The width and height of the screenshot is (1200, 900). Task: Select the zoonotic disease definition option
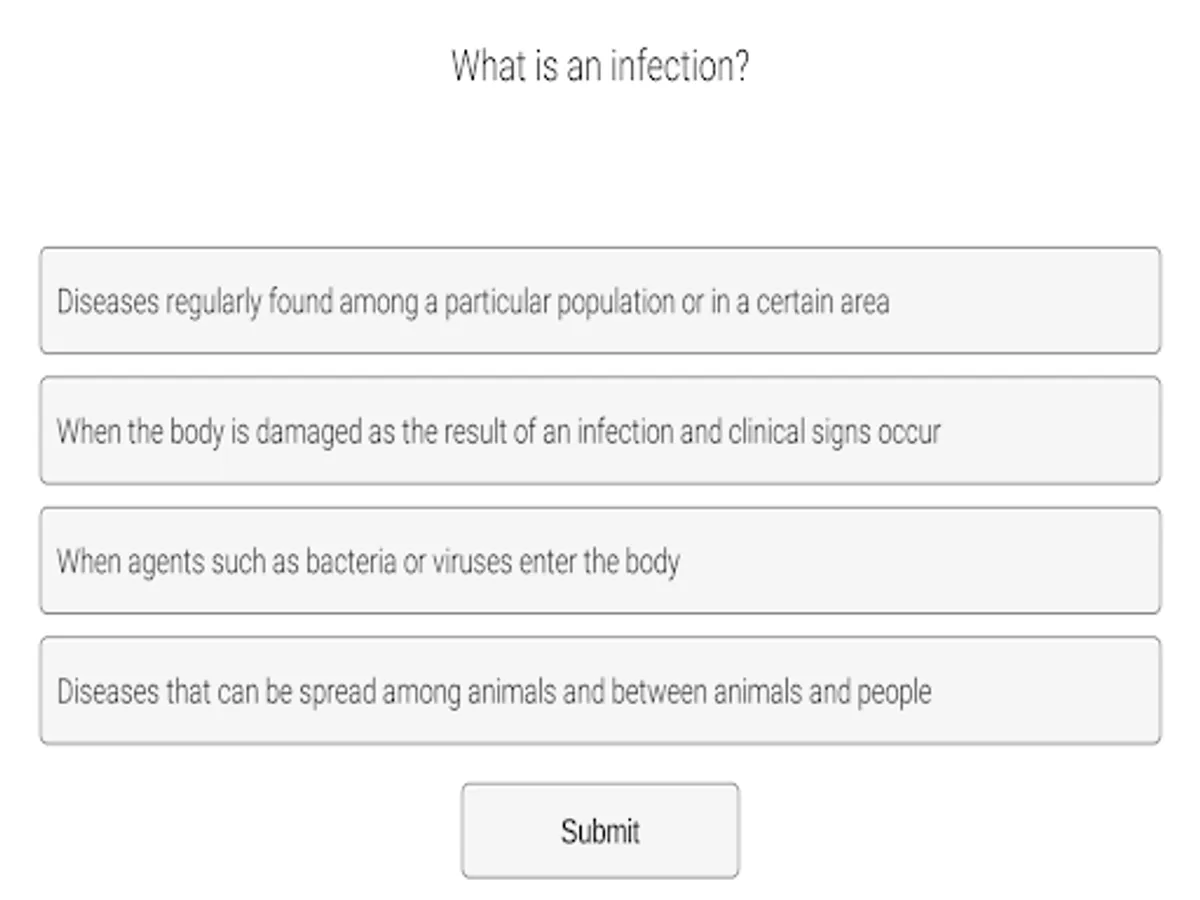(x=600, y=691)
